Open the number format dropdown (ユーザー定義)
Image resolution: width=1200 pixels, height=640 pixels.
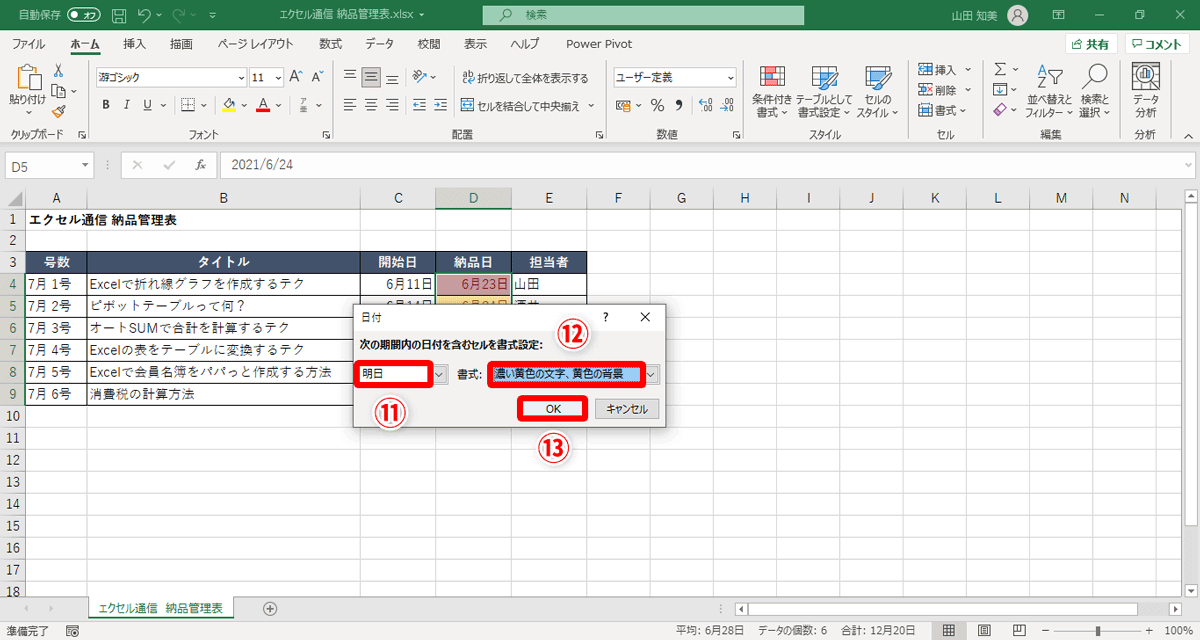pos(731,77)
